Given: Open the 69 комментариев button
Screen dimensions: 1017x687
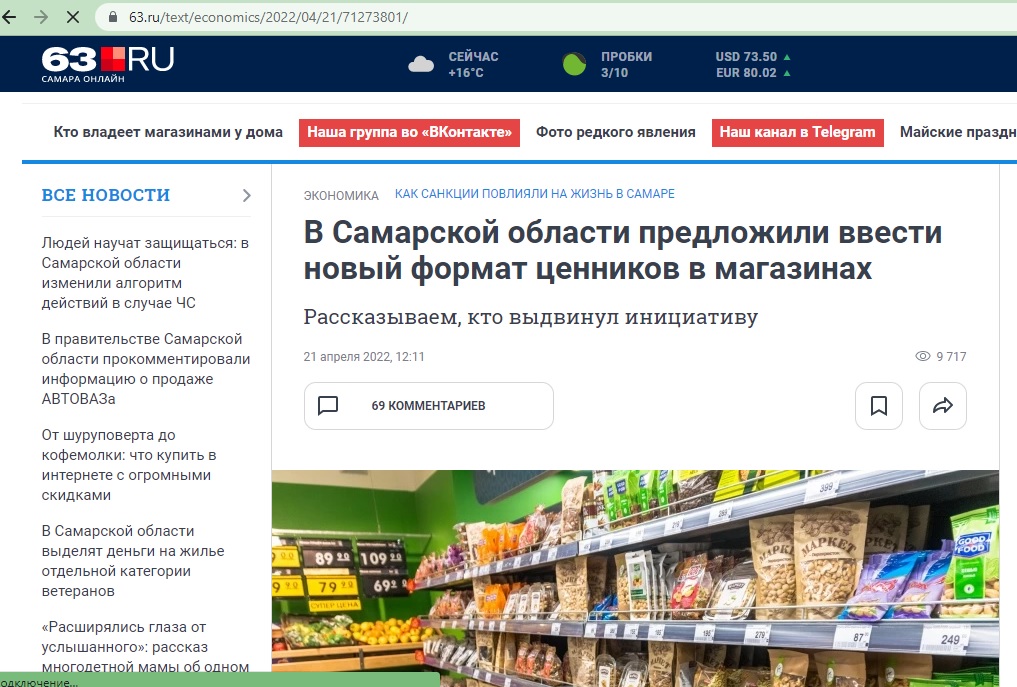Looking at the screenshot, I should click(x=428, y=406).
